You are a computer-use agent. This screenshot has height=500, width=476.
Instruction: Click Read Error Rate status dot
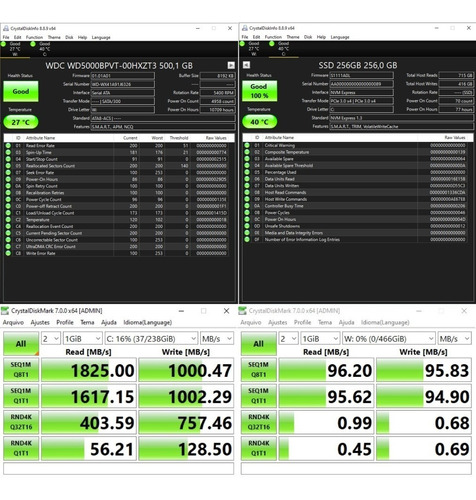(x=8, y=146)
